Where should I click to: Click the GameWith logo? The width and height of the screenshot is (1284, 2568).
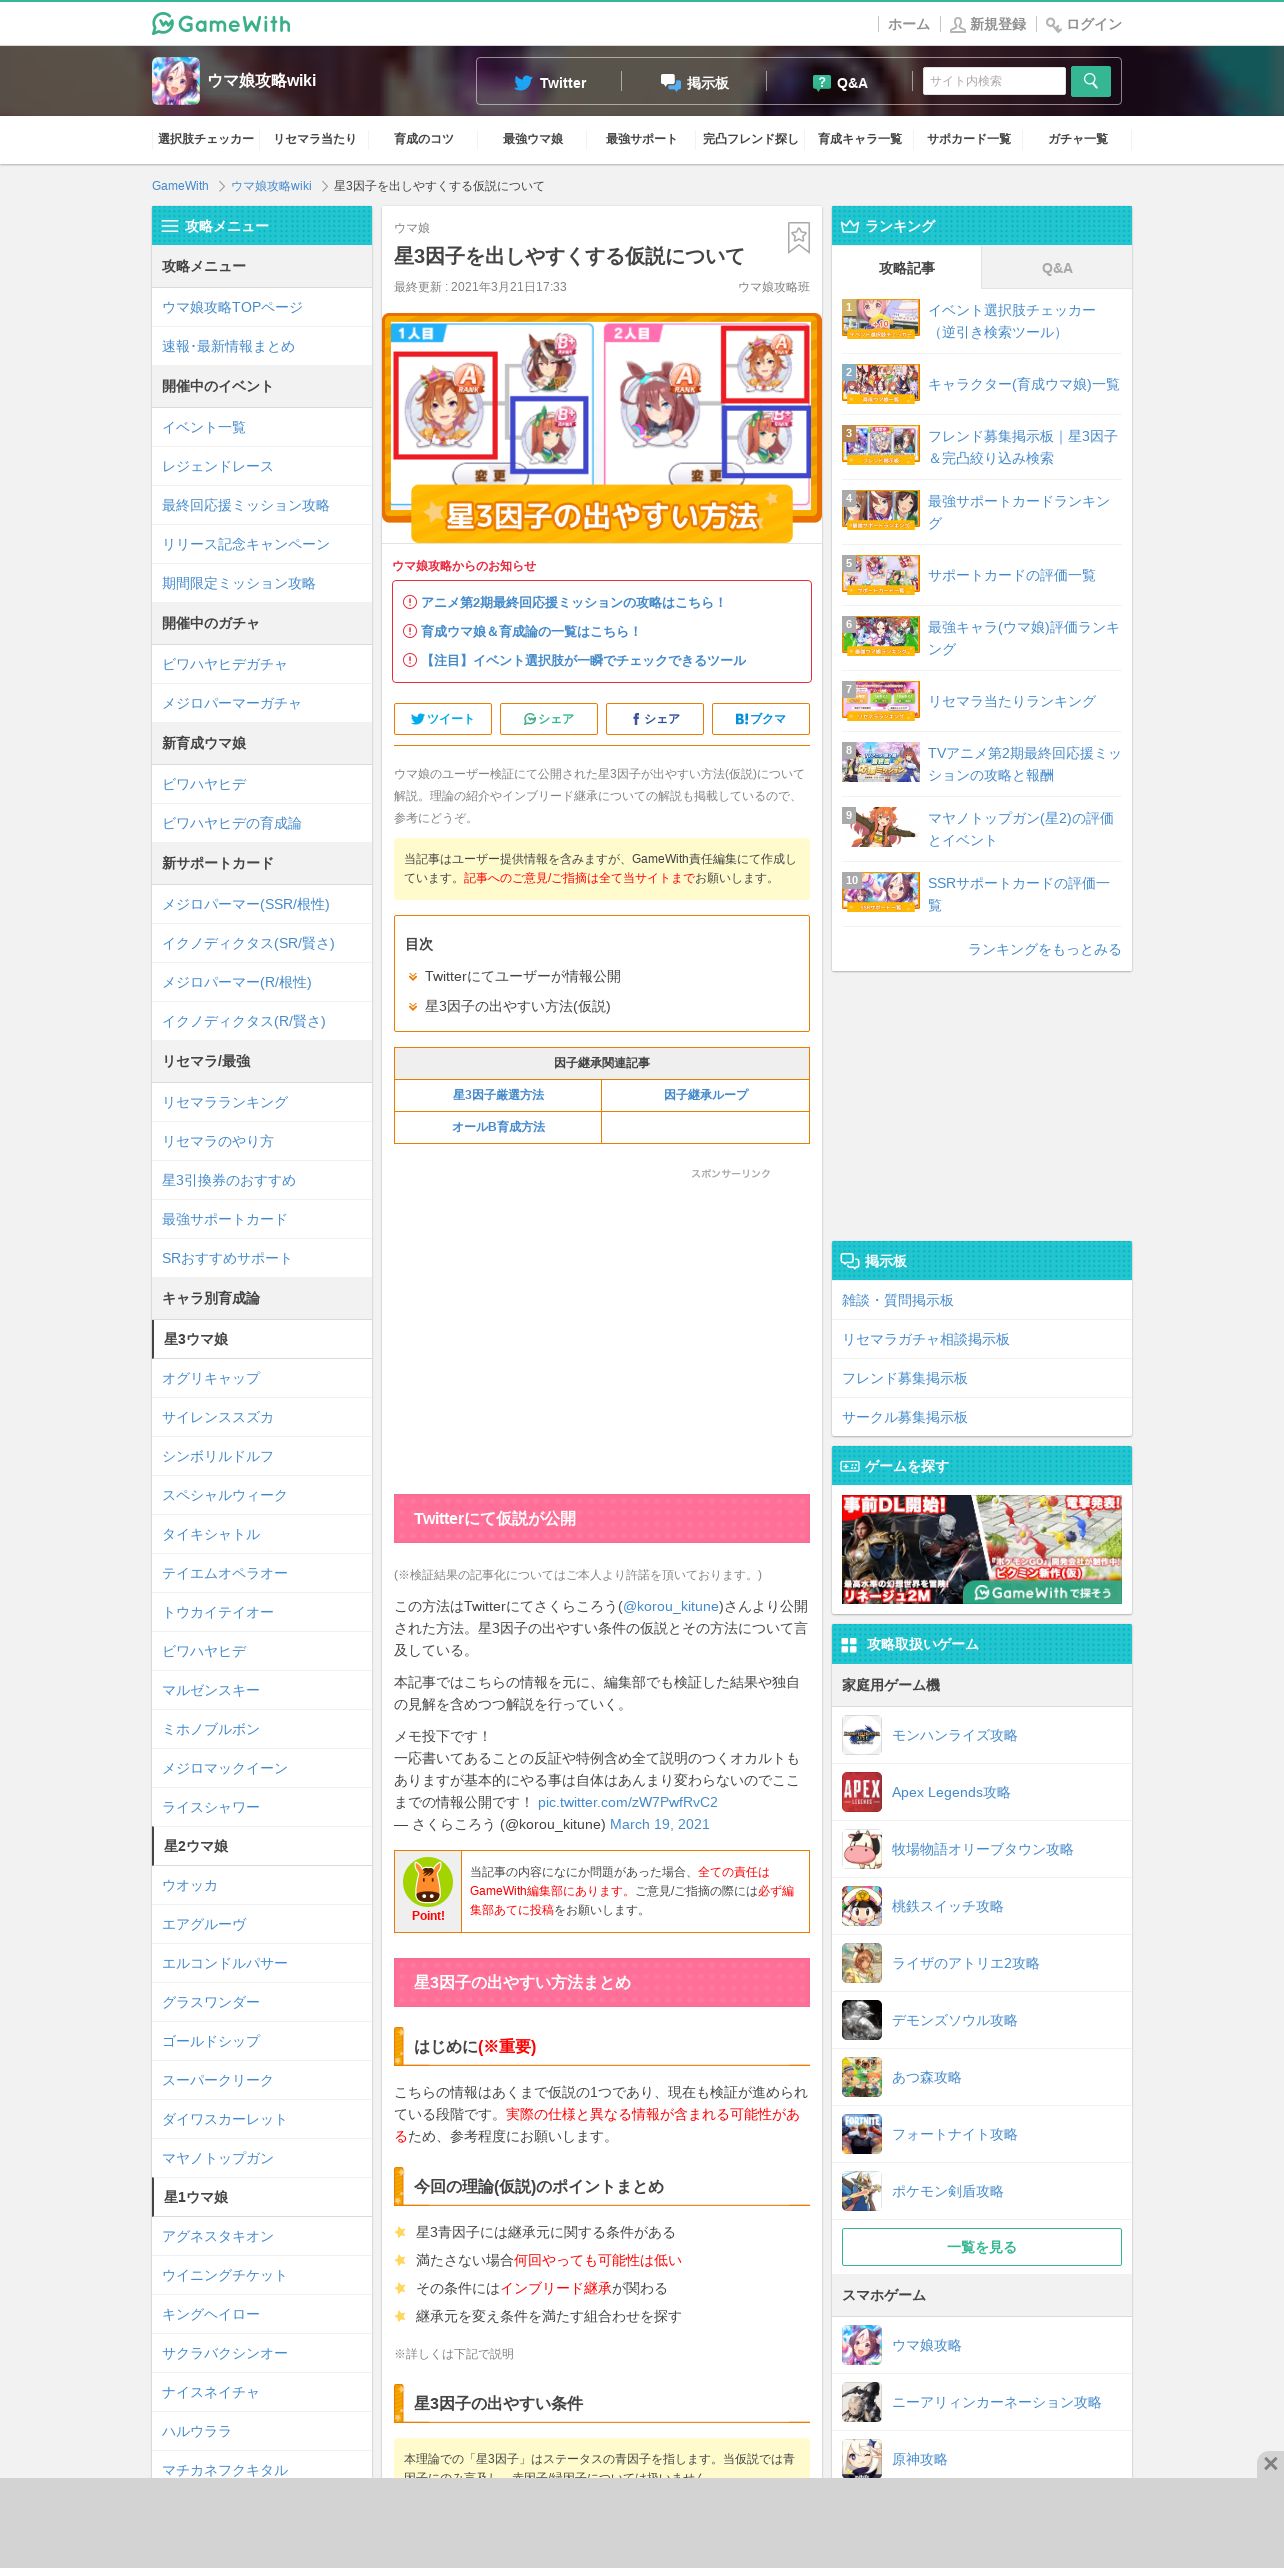tap(221, 23)
